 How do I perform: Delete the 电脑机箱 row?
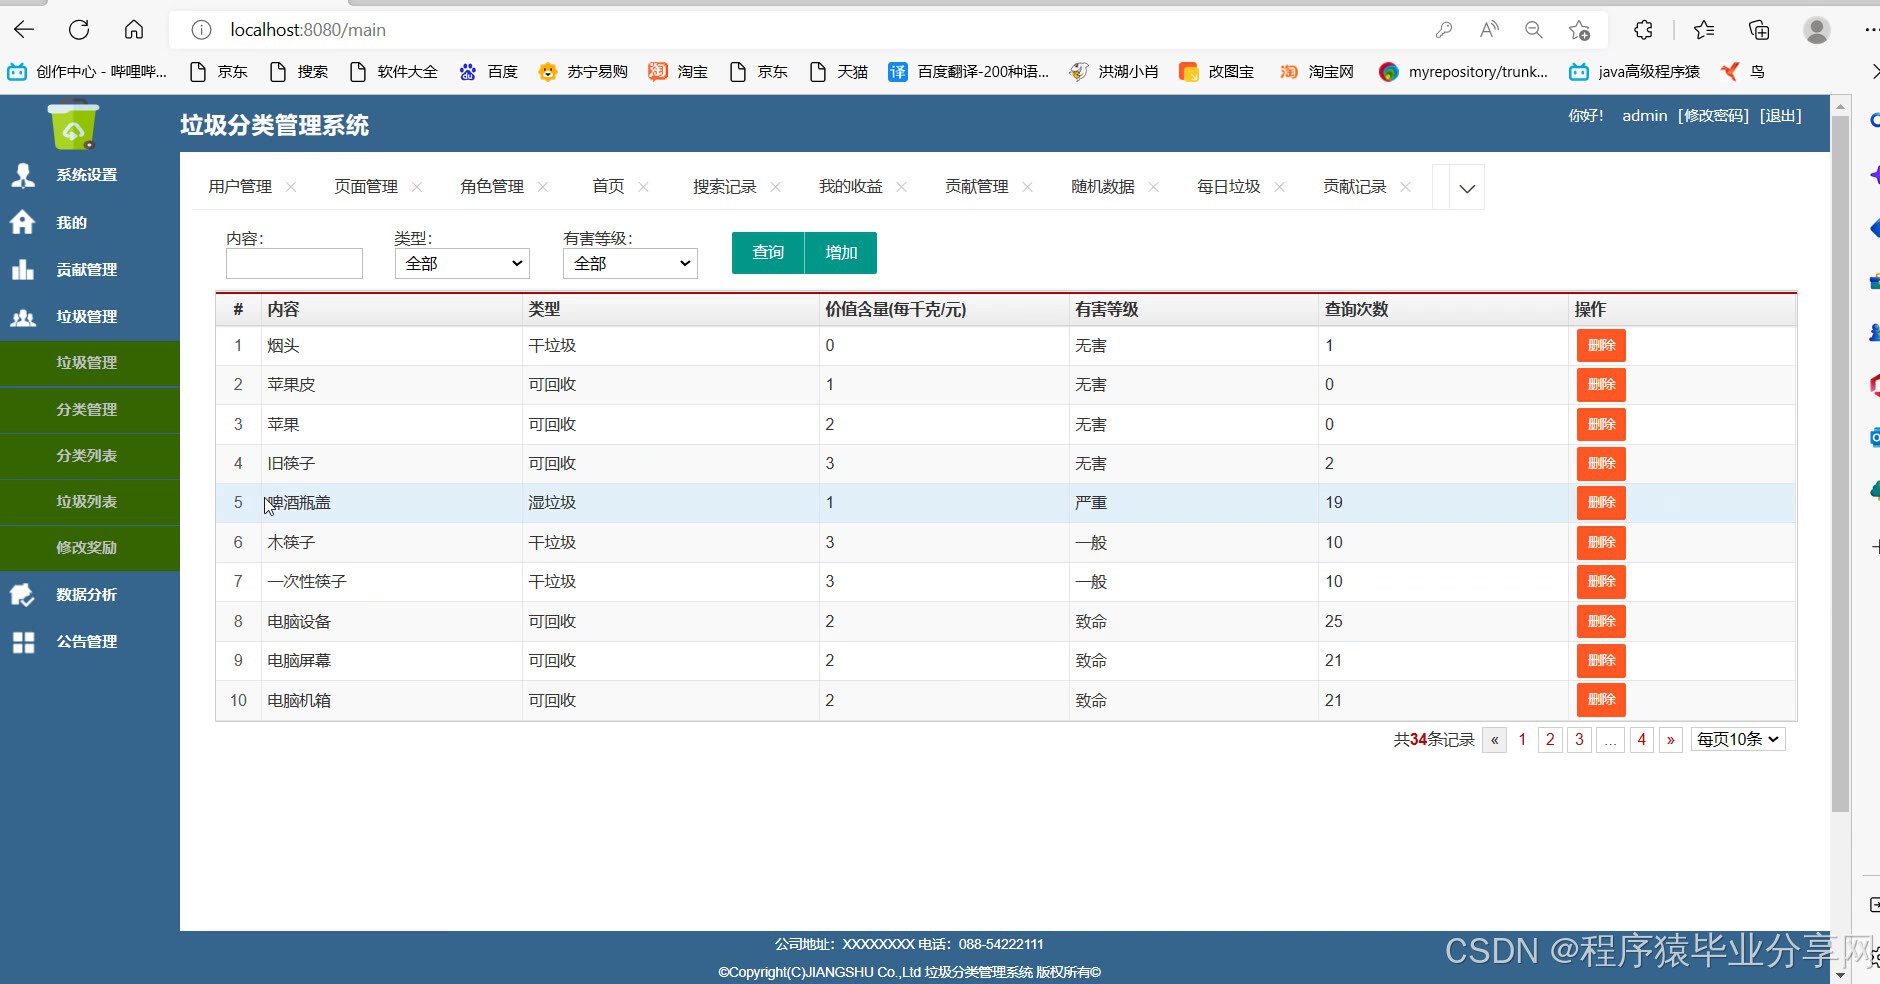[1601, 700]
